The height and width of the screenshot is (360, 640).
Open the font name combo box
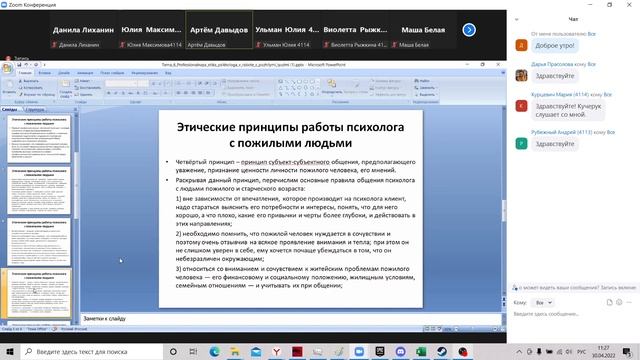coord(121,83)
